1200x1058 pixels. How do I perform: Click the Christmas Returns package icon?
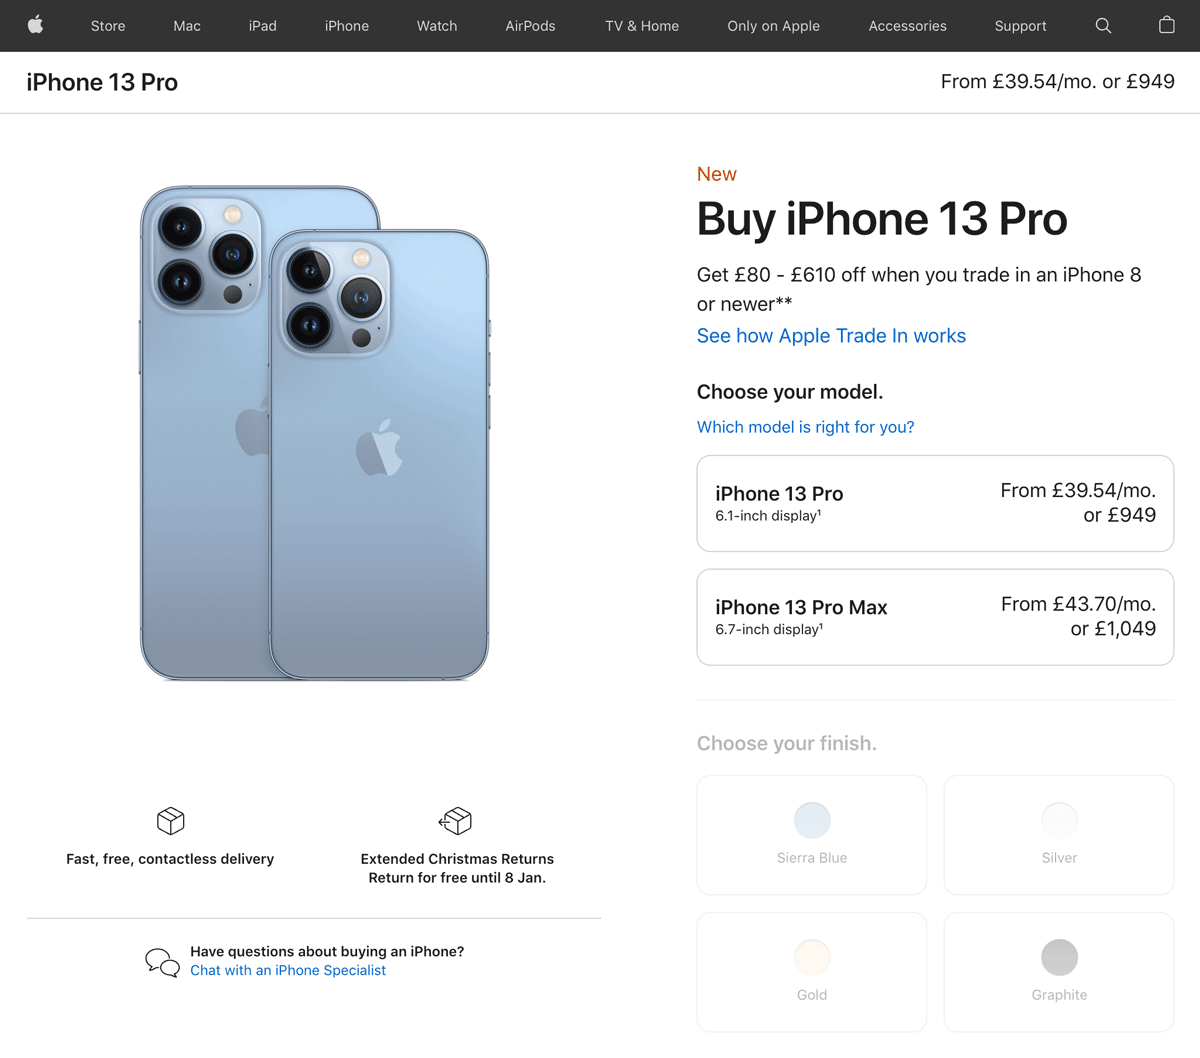click(x=457, y=820)
